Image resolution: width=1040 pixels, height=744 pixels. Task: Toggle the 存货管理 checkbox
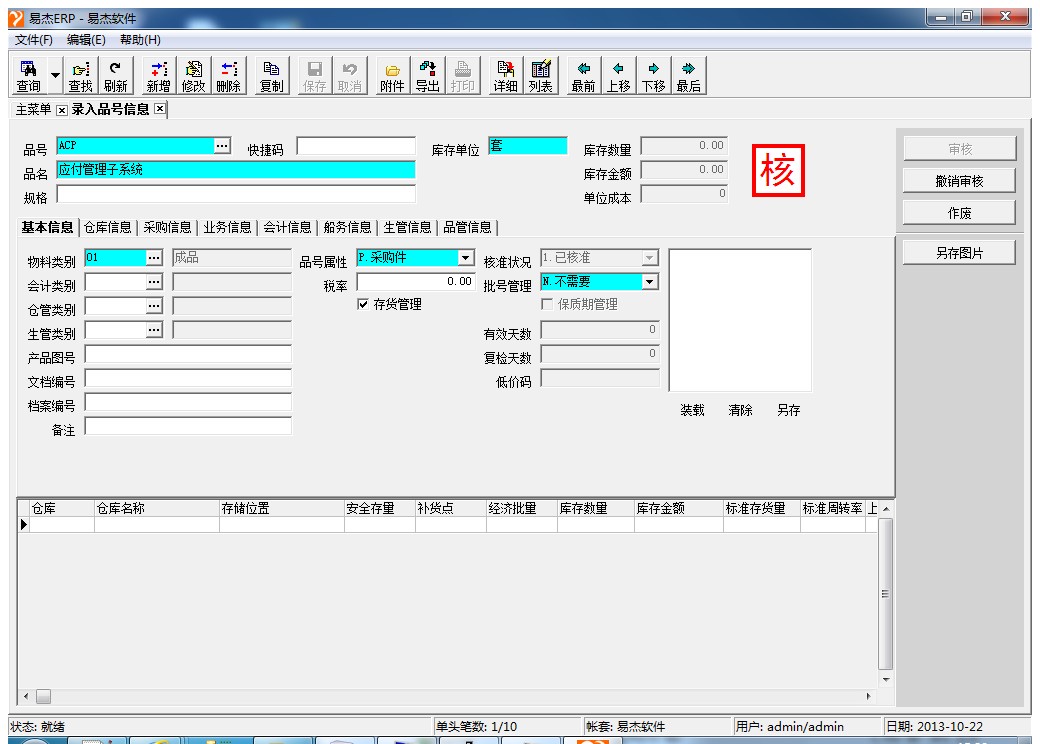click(363, 304)
